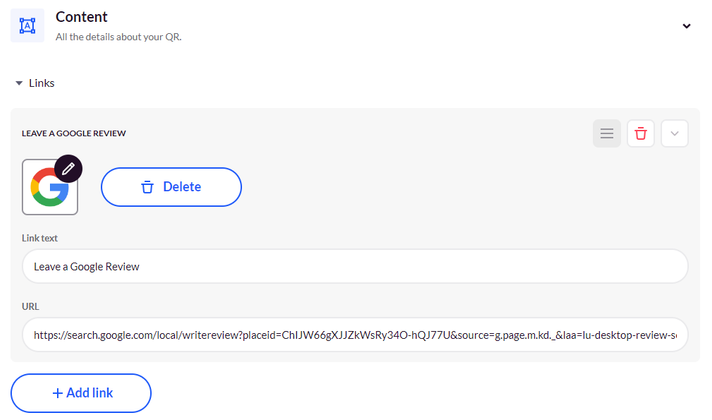712x420 pixels.
Task: Collapse the Links disclosure triangle
Action: click(x=19, y=83)
